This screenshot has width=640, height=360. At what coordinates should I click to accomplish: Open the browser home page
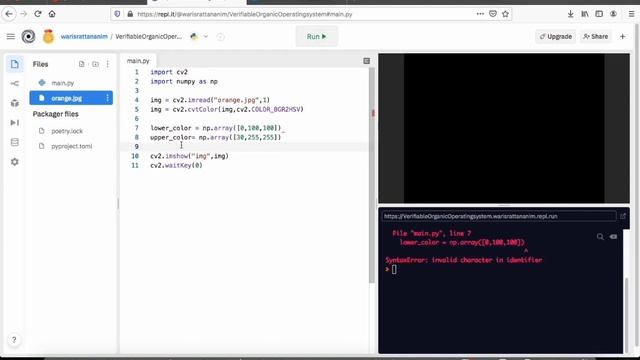tap(52, 14)
